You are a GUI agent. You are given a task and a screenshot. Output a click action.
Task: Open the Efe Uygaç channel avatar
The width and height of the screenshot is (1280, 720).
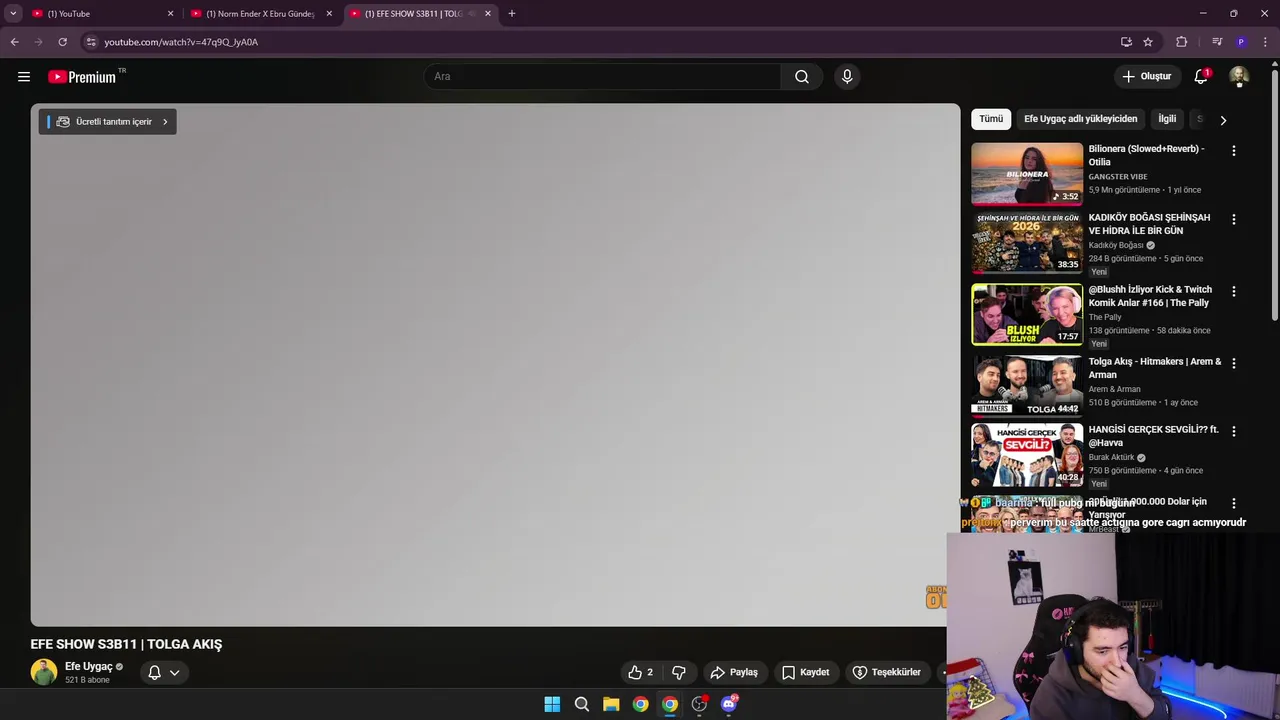[44, 672]
